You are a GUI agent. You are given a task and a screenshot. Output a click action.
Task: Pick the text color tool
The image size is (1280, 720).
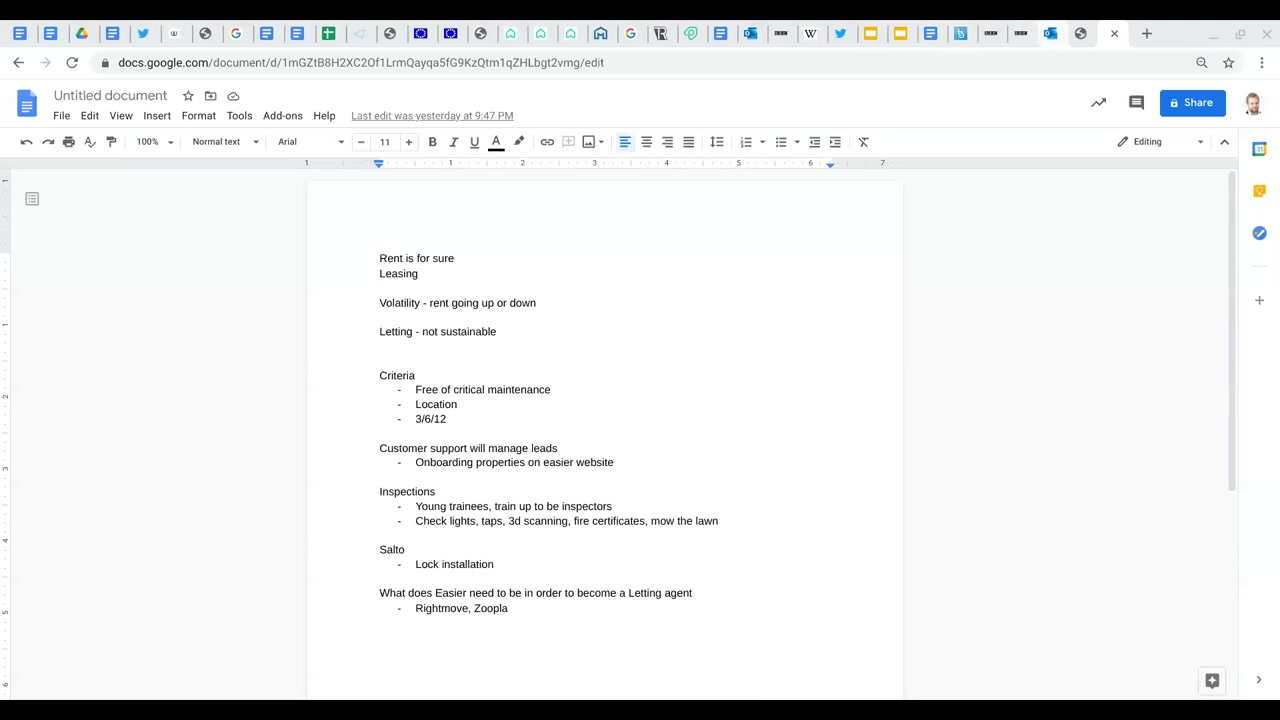tap(496, 142)
